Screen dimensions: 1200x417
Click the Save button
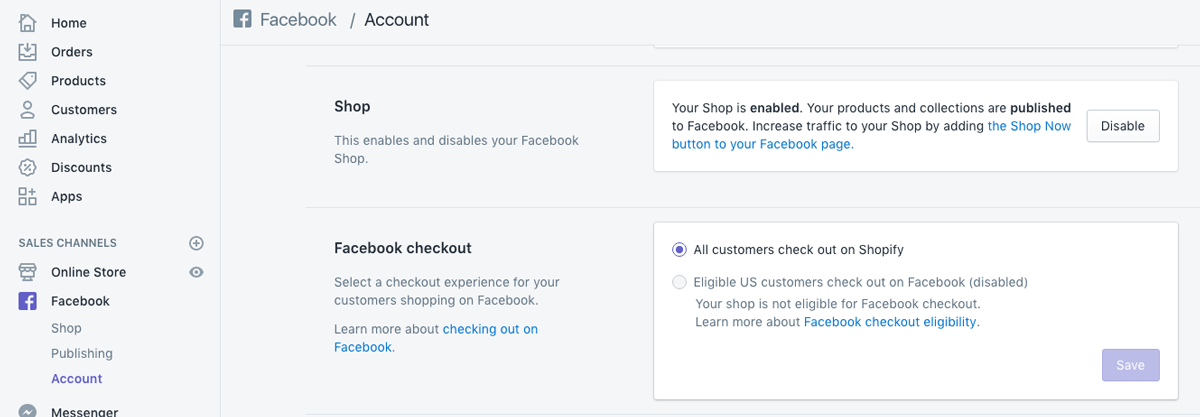click(1130, 365)
